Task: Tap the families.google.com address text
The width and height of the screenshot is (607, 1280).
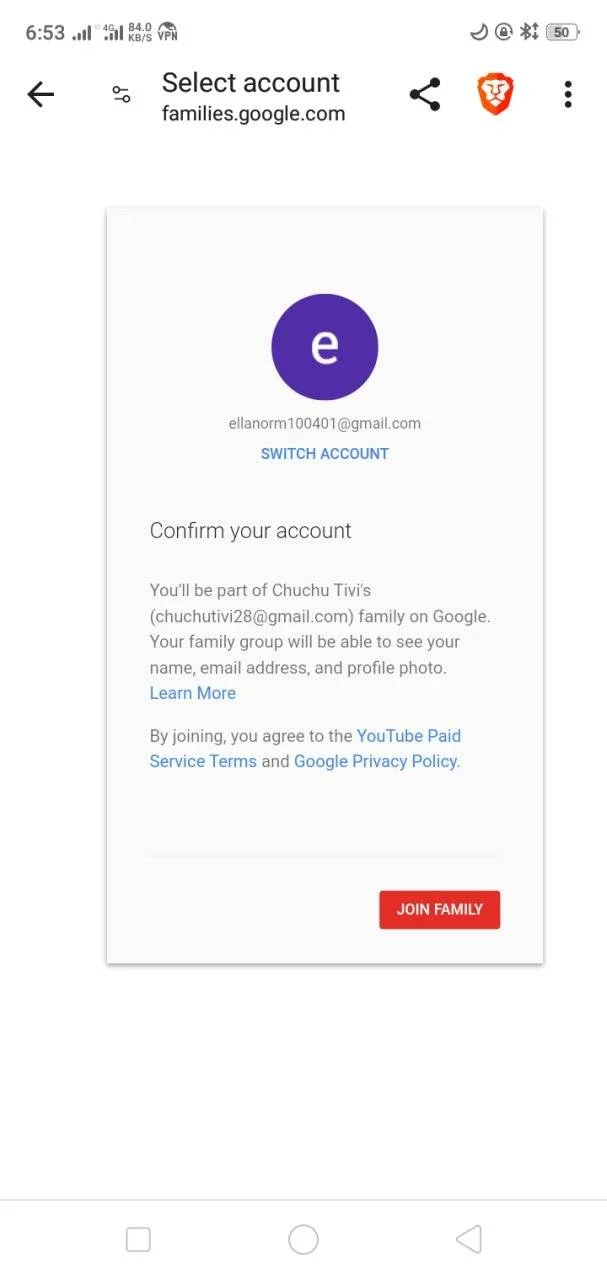Action: pyautogui.click(x=254, y=114)
